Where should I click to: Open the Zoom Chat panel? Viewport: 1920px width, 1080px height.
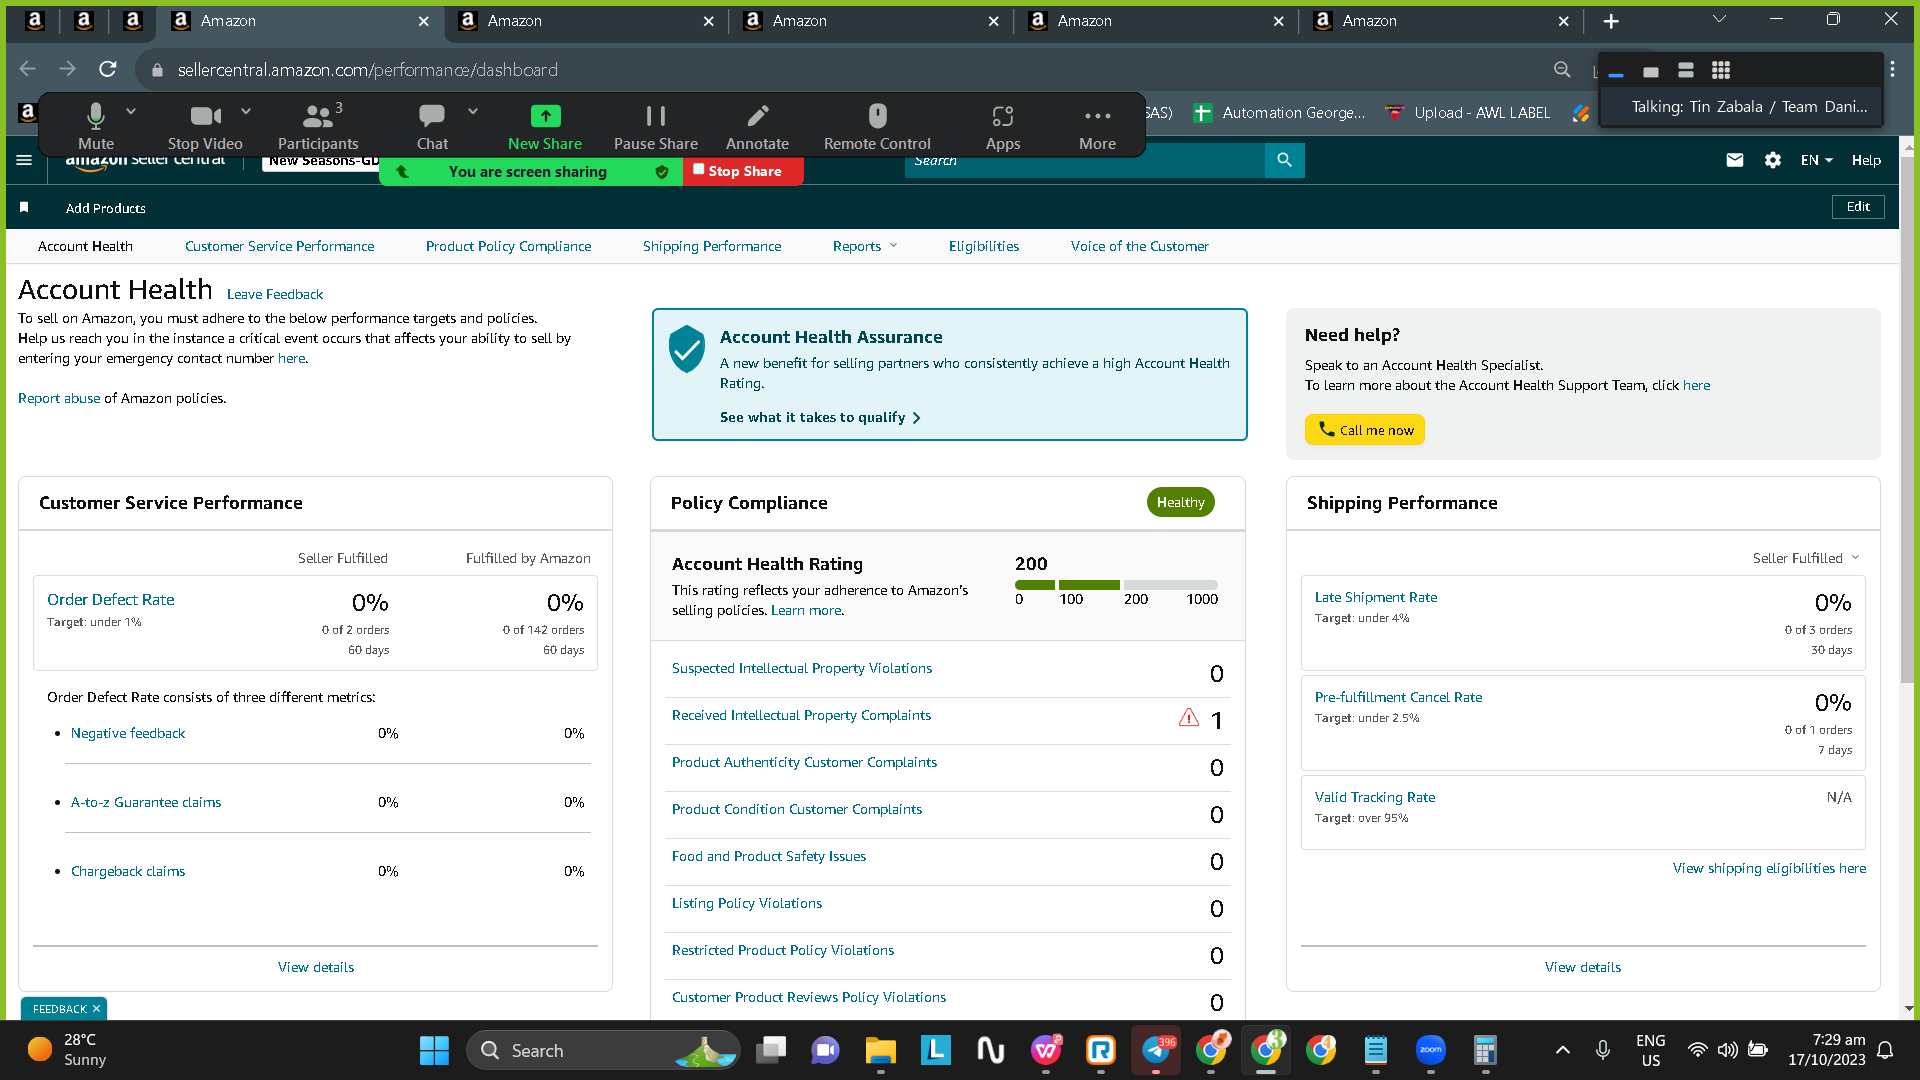point(432,126)
